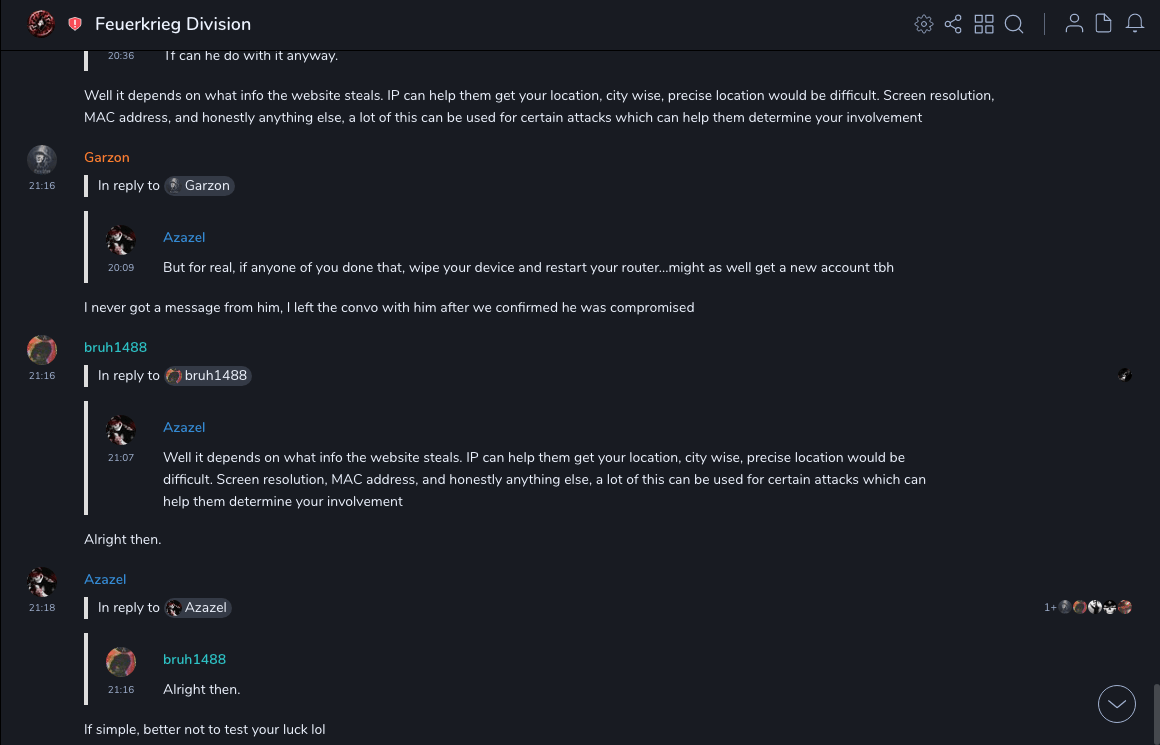Open message search magnifier icon

coord(1014,24)
